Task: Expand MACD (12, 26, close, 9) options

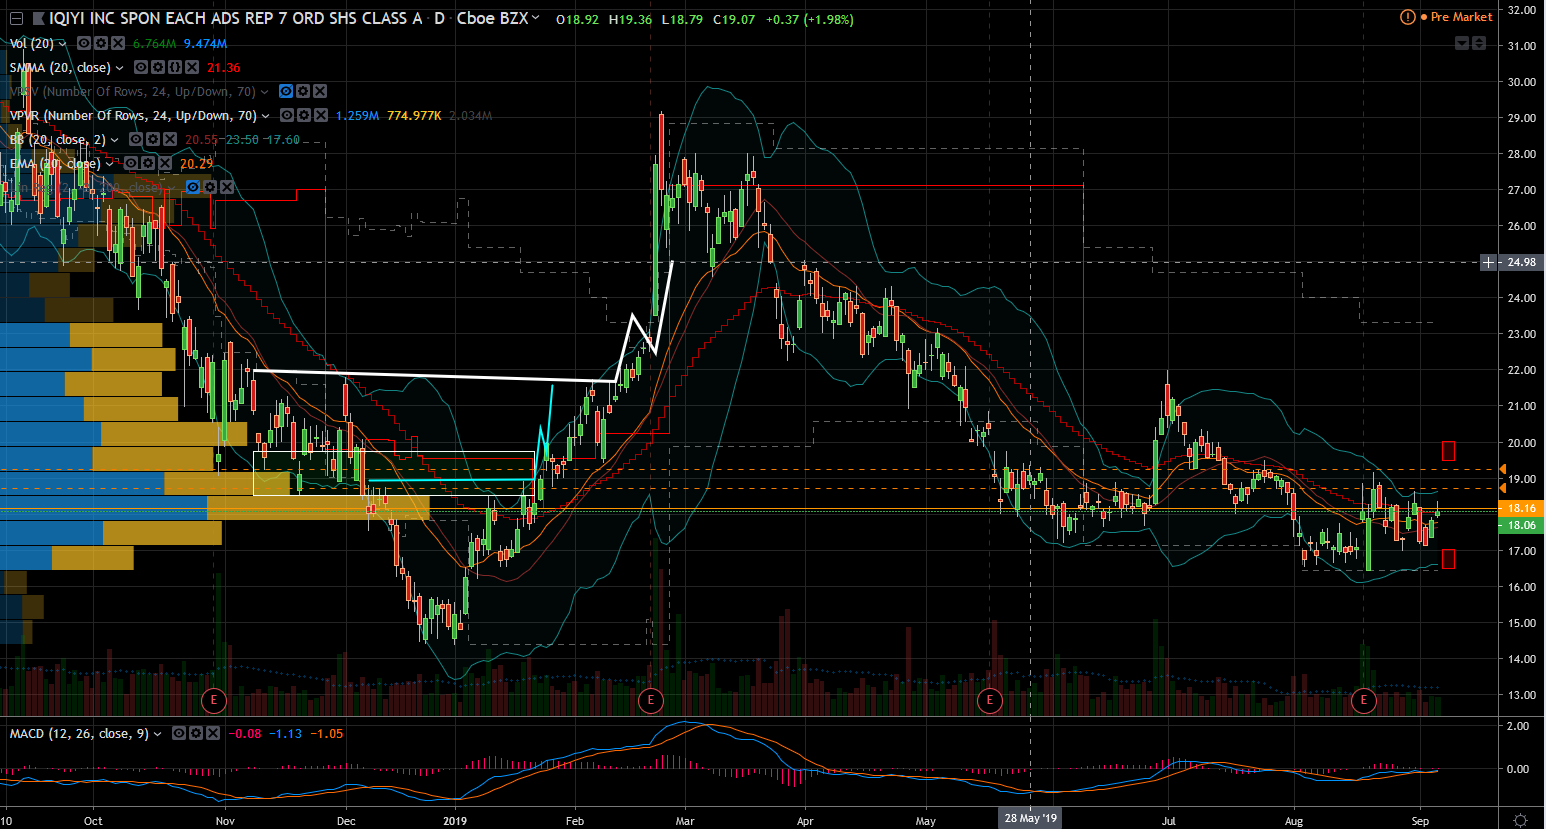Action: pos(157,734)
